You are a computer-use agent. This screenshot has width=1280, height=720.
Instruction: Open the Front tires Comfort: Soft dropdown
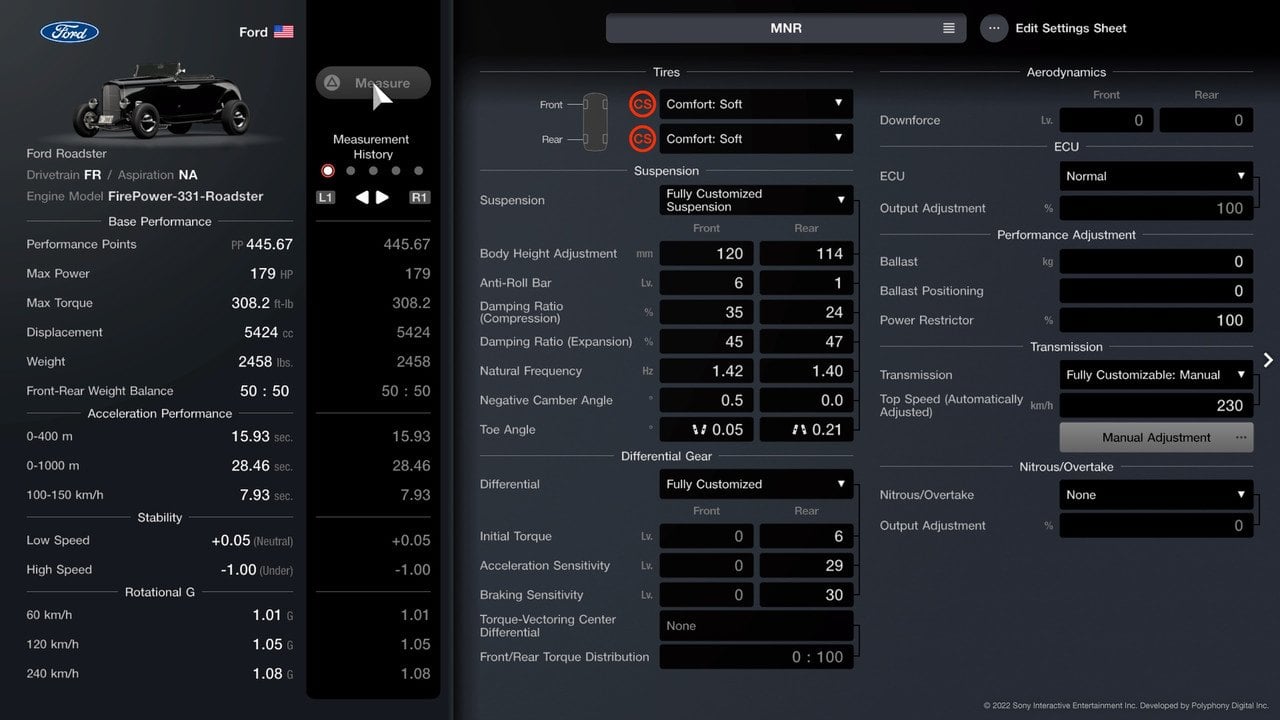(756, 104)
